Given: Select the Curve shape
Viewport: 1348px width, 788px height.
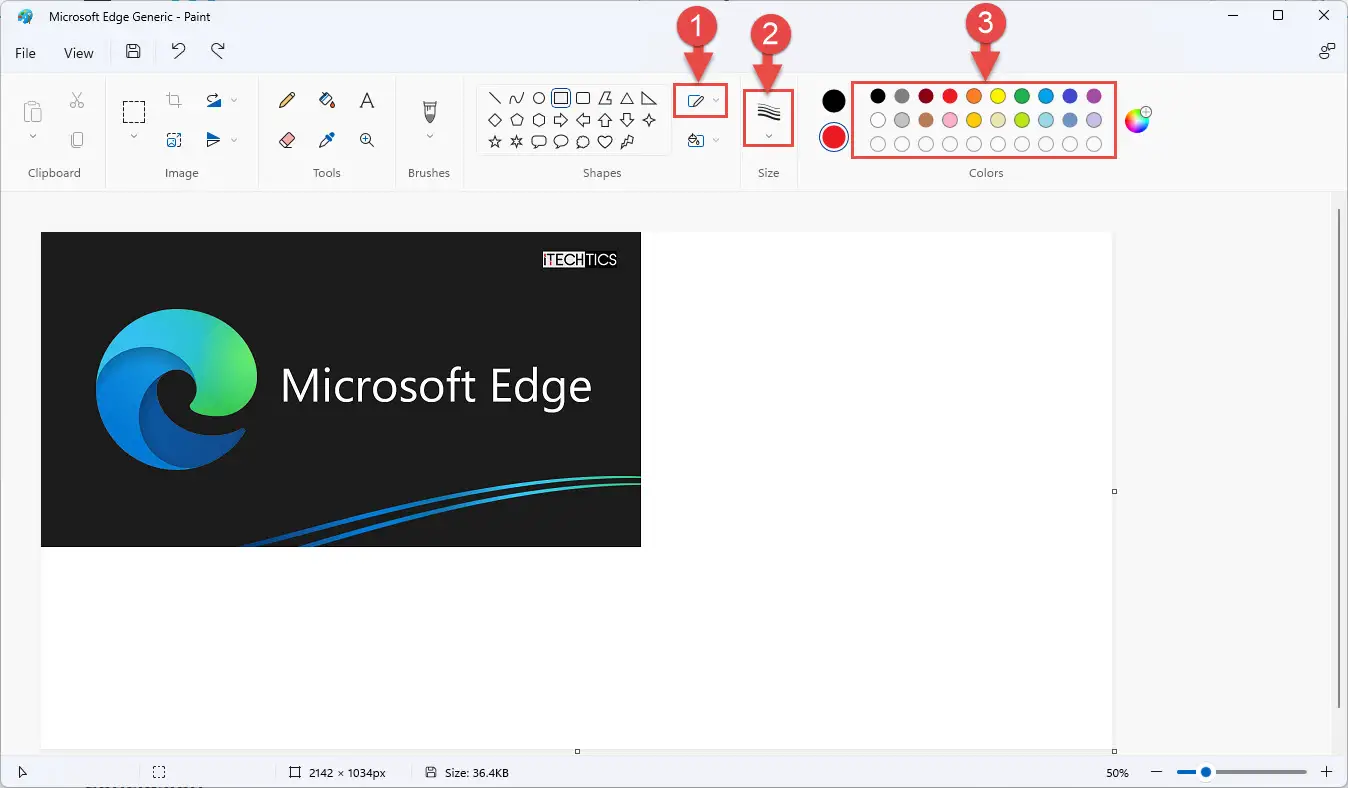Looking at the screenshot, I should [517, 98].
